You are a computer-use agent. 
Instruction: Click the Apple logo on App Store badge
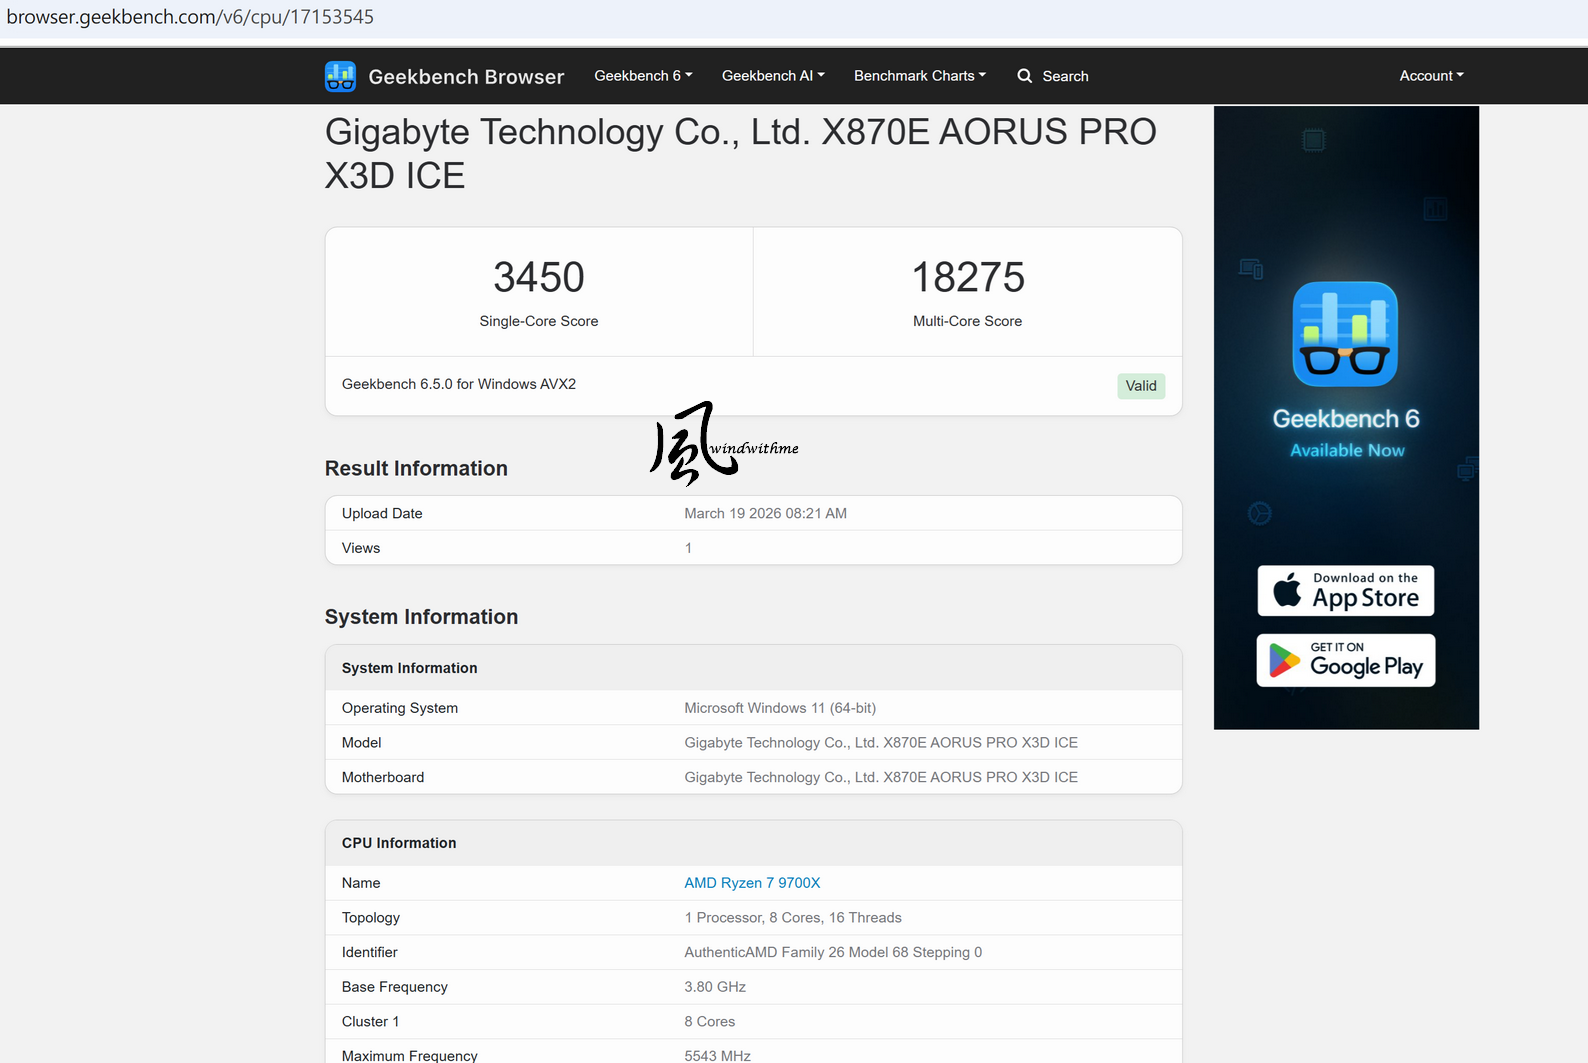tap(1287, 591)
